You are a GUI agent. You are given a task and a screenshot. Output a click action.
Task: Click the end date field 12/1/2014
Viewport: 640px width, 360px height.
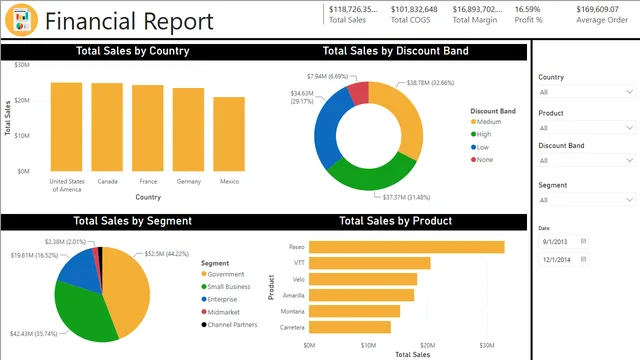click(x=563, y=260)
